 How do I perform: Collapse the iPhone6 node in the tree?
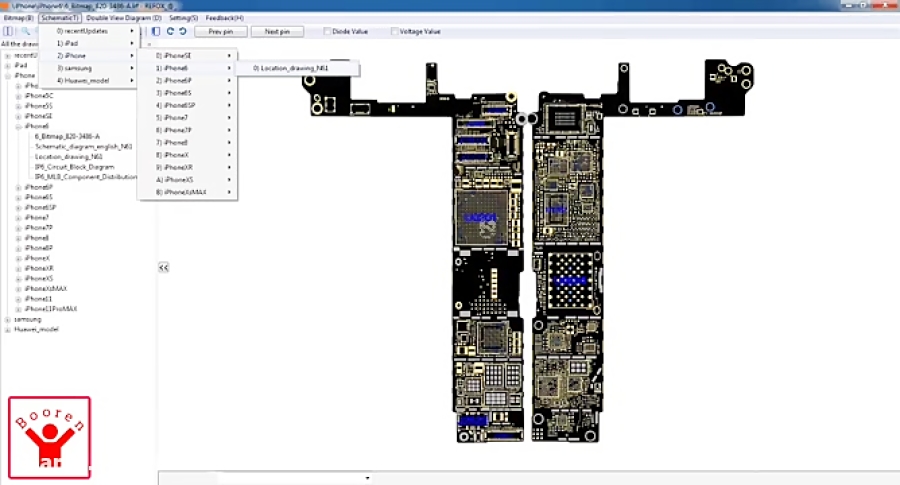tap(18, 126)
